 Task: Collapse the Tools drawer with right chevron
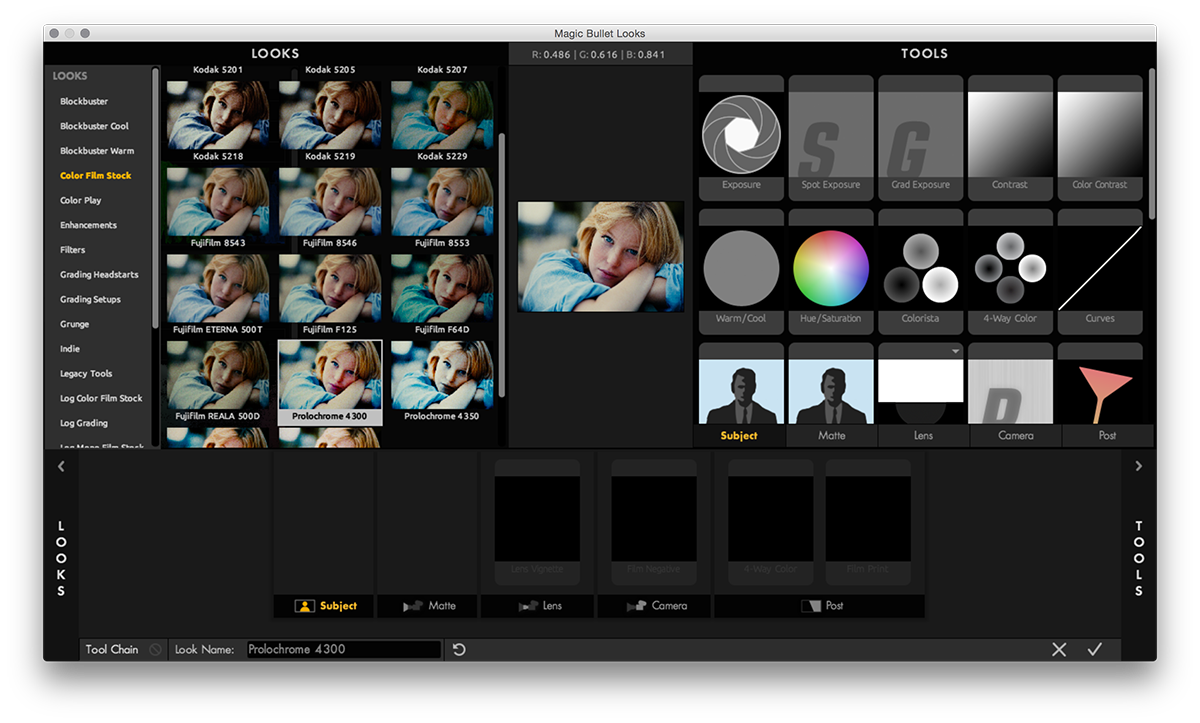[x=1138, y=466]
